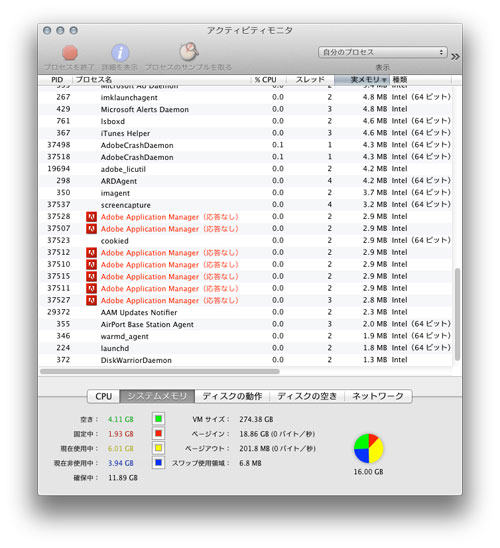Select the launchd process
This screenshot has width=500, height=548.
point(245,348)
